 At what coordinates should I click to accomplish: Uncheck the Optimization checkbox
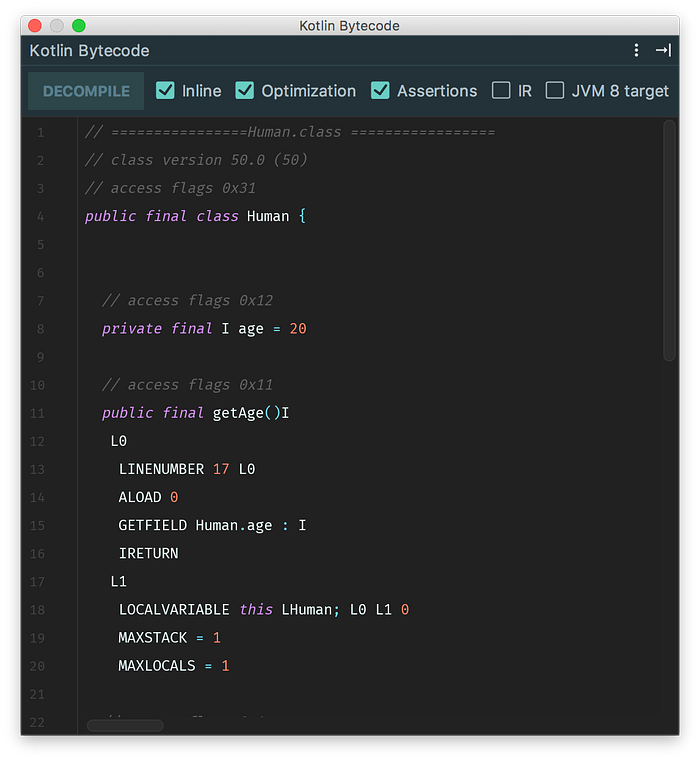pyautogui.click(x=244, y=90)
